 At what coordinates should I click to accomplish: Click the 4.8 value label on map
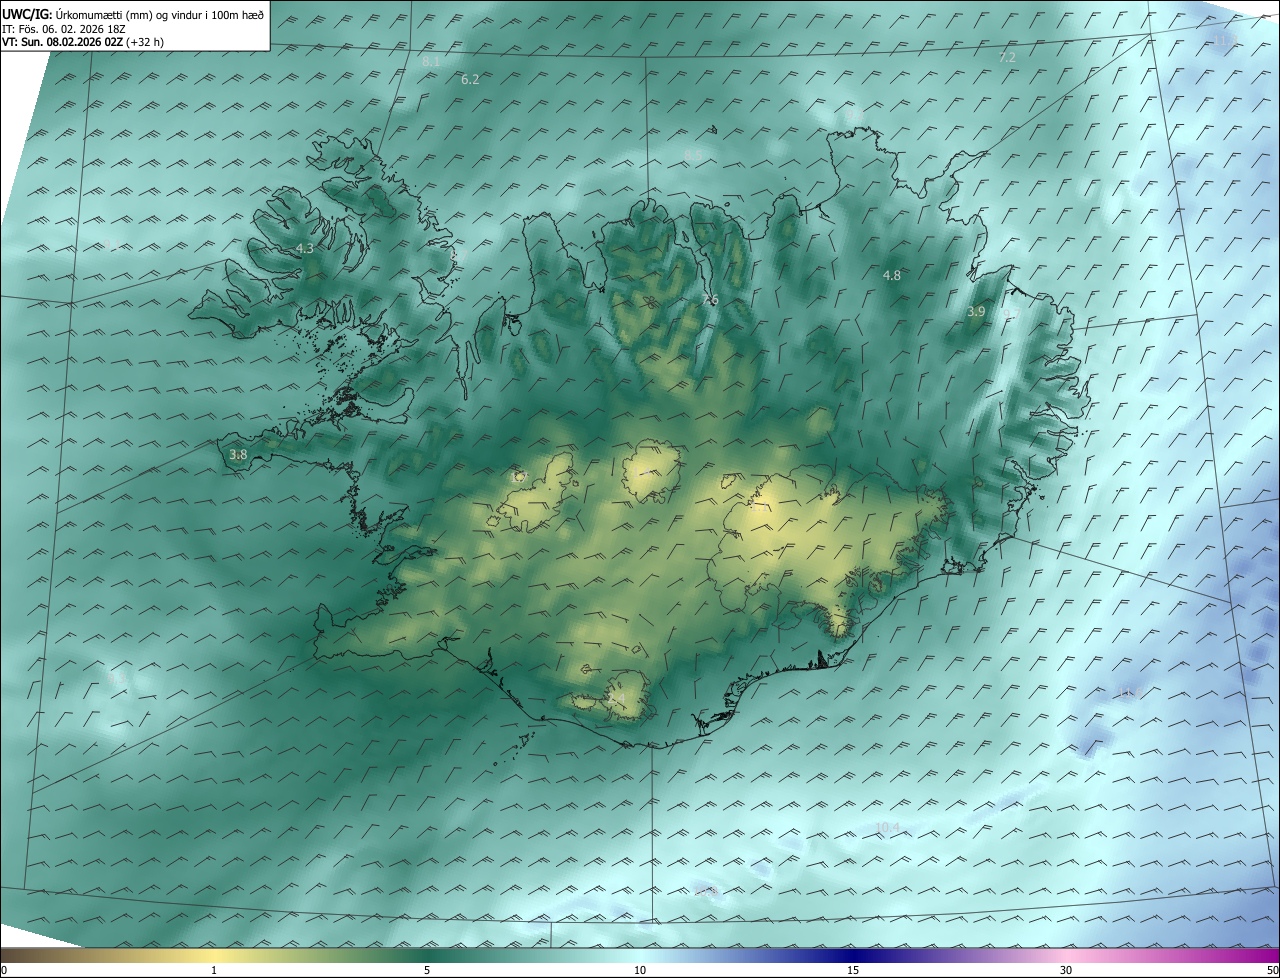coord(892,275)
